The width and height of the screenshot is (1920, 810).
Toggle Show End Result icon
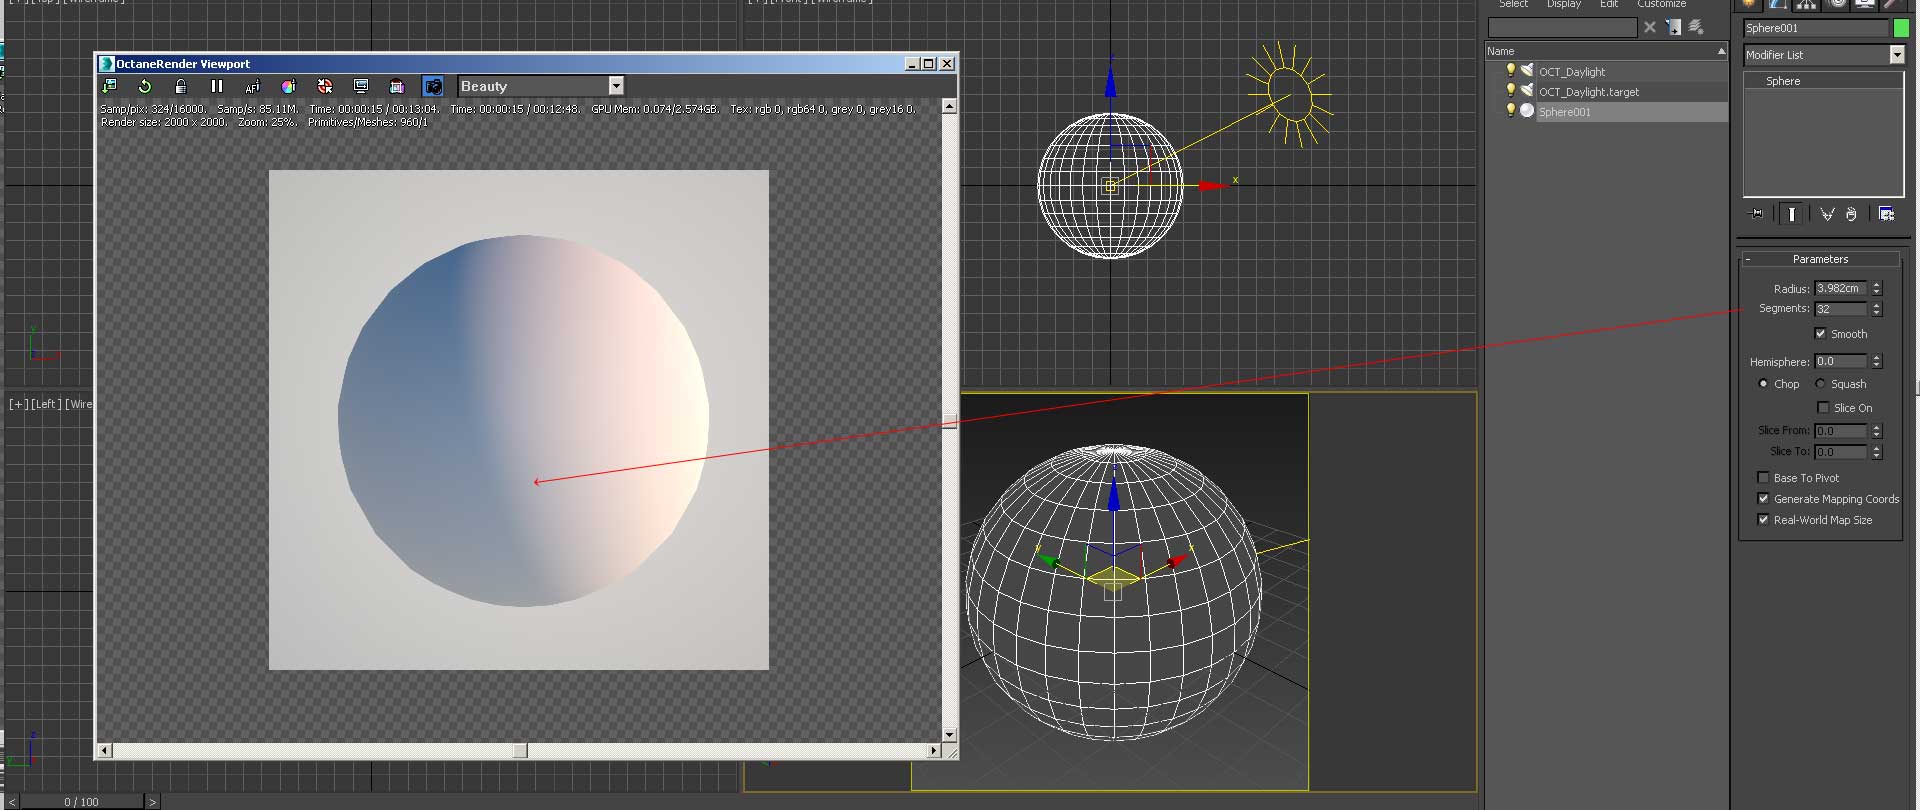pyautogui.click(x=1792, y=214)
